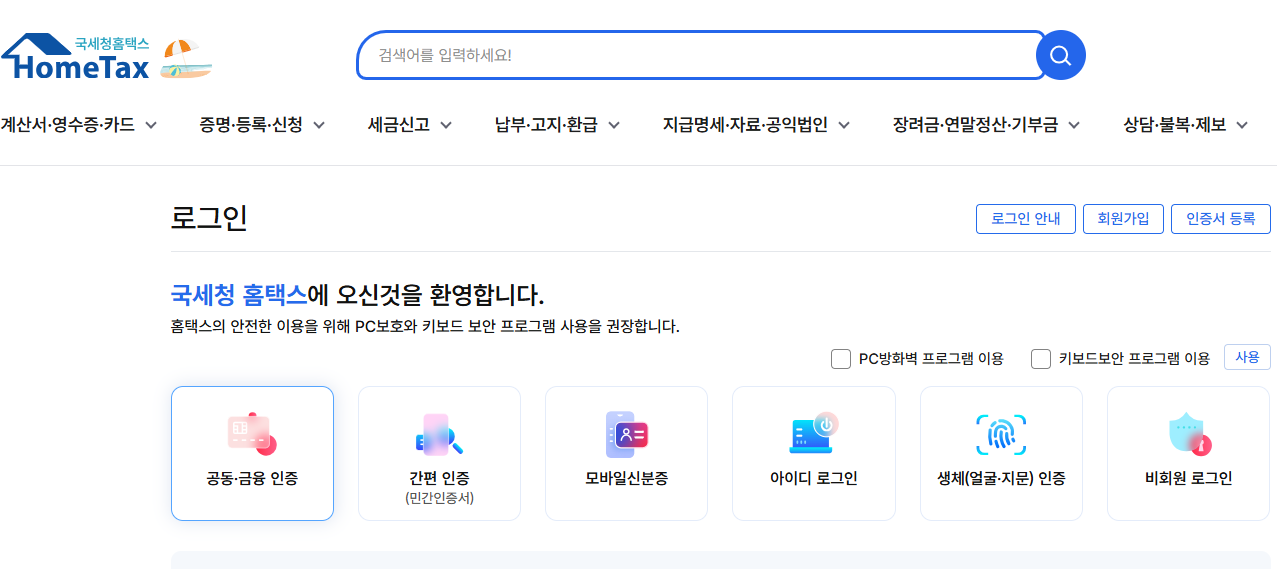
Task: Focus the 검색어를 입력하세요 search field
Action: pos(700,55)
